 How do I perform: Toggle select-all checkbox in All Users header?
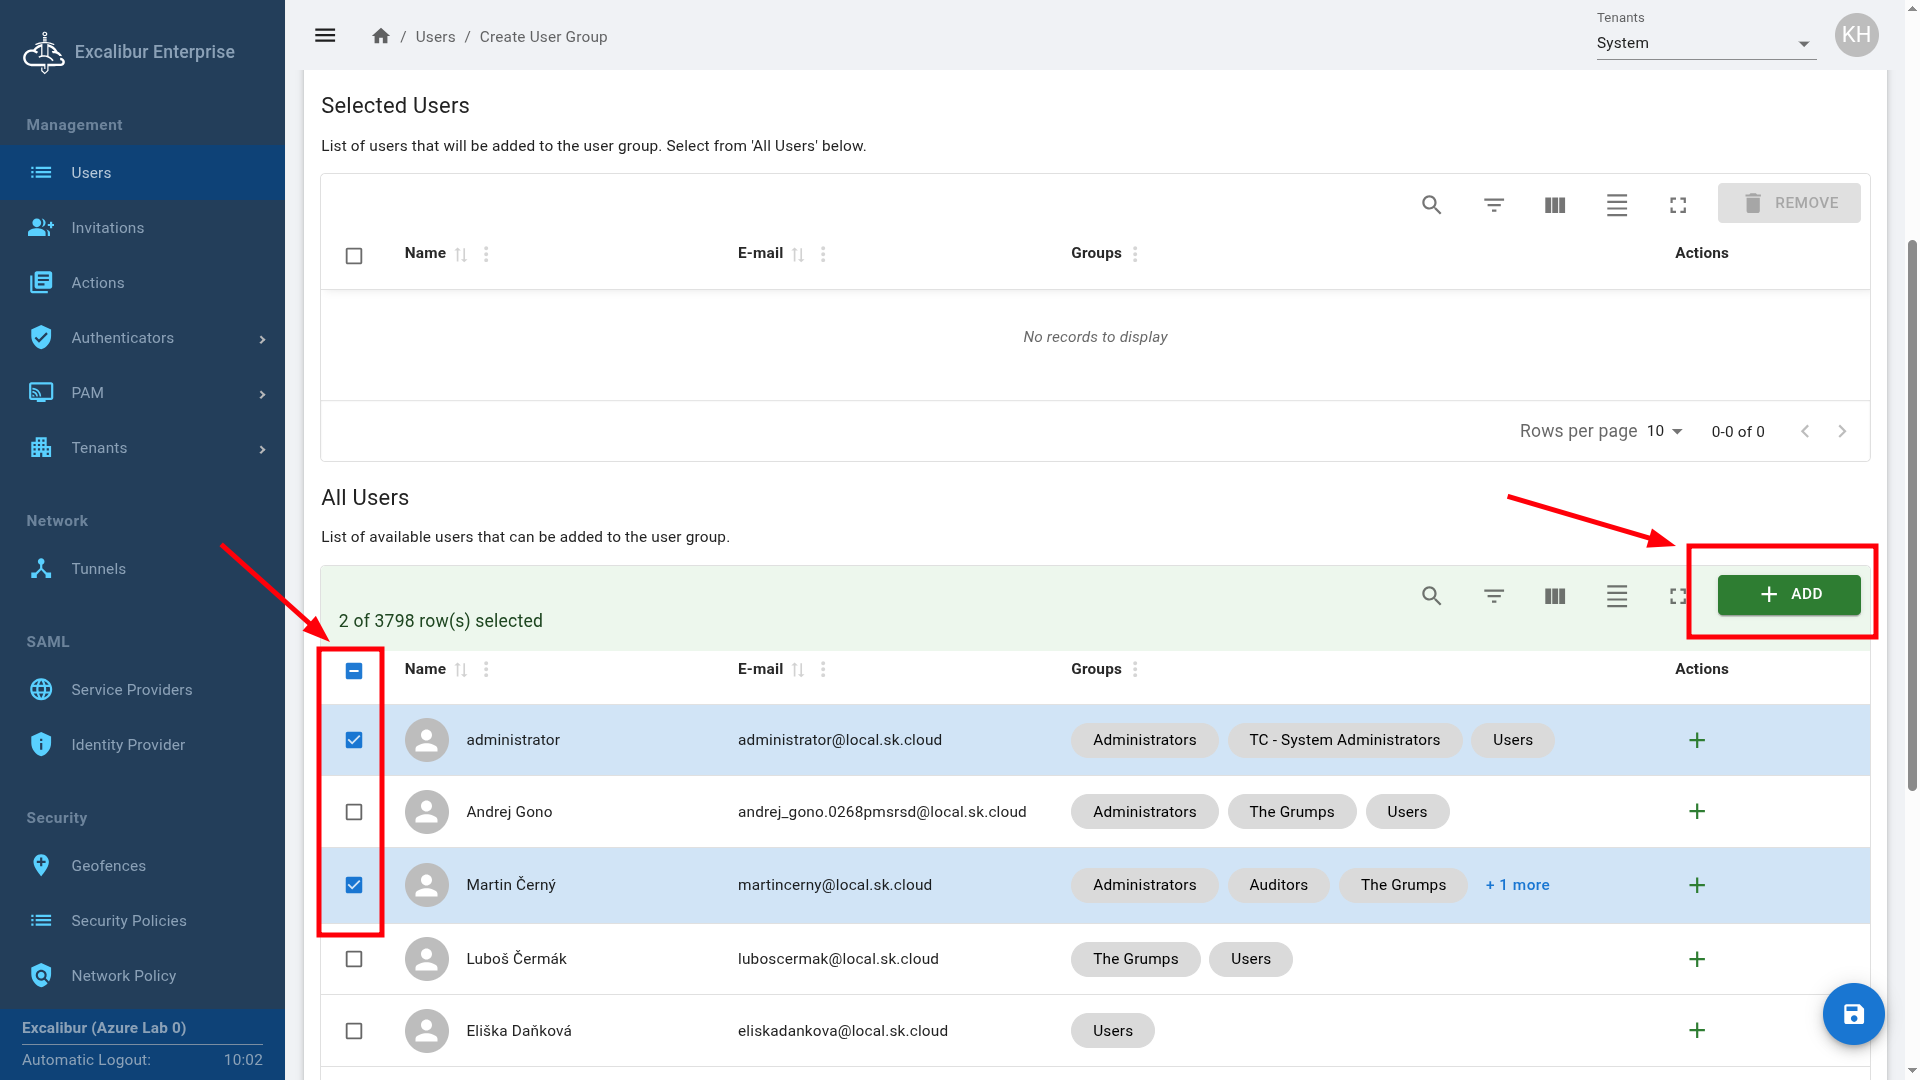354,671
